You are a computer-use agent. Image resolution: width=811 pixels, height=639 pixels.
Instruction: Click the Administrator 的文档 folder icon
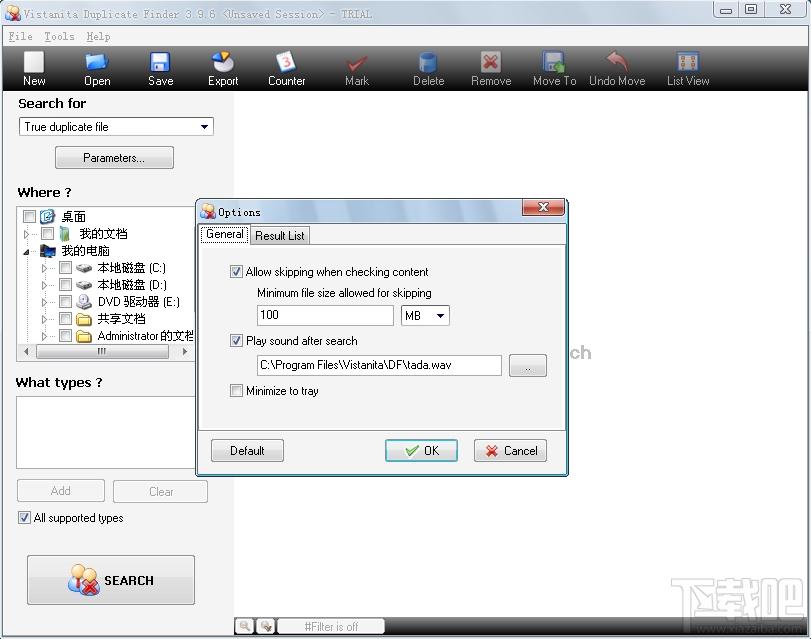tap(83, 336)
